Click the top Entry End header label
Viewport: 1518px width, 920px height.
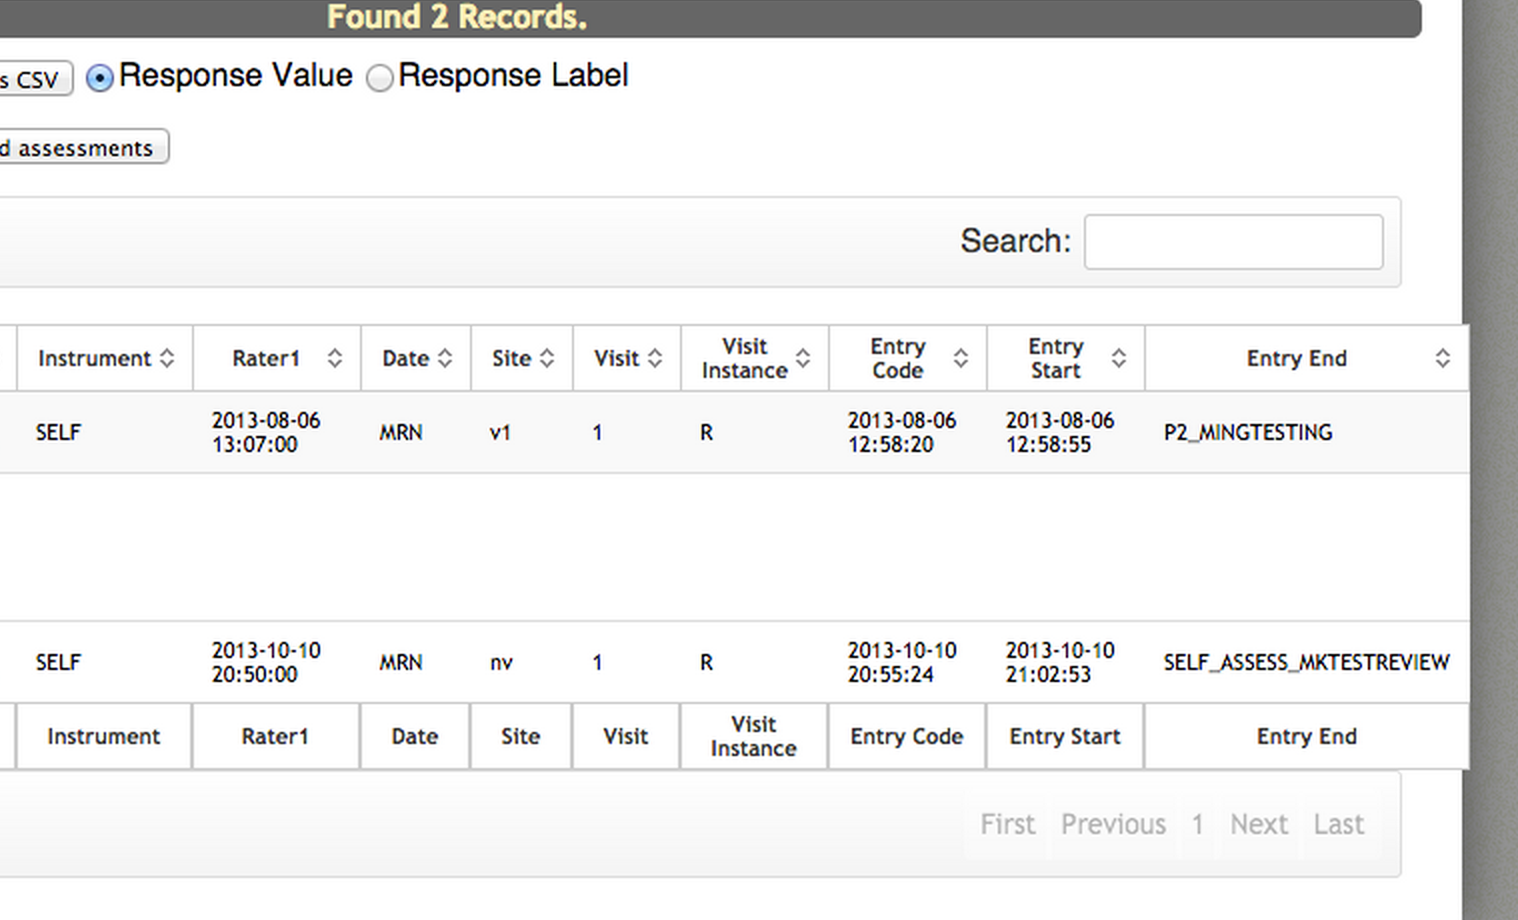pyautogui.click(x=1296, y=358)
